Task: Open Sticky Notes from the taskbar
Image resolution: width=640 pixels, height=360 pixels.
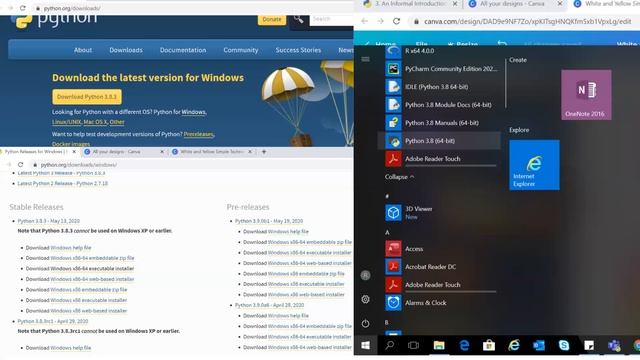Action: [x=589, y=345]
